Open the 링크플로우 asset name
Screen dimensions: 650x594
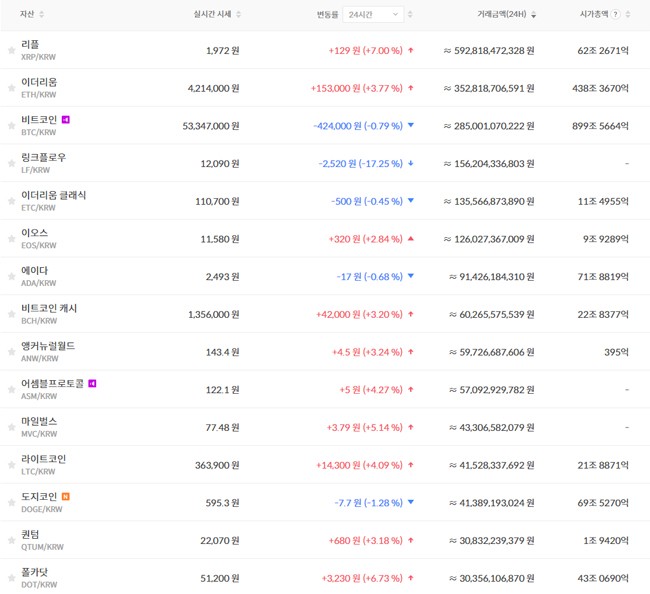pos(44,158)
